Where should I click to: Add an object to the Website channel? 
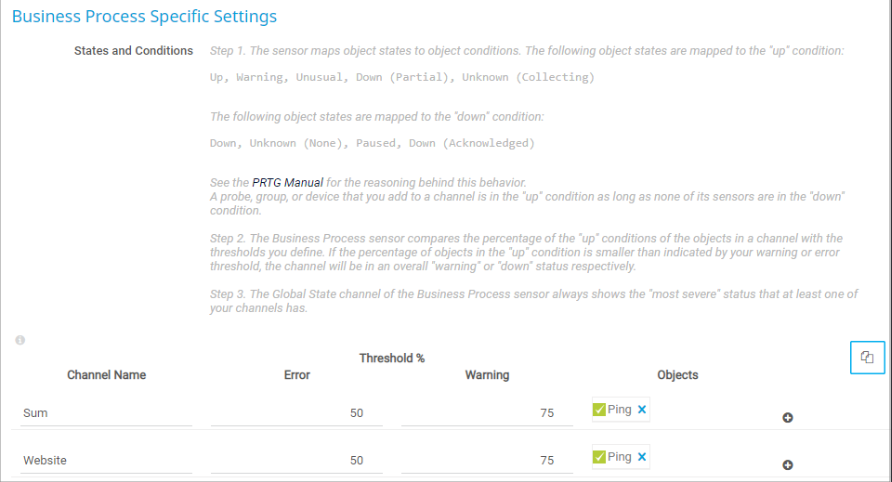[787, 464]
